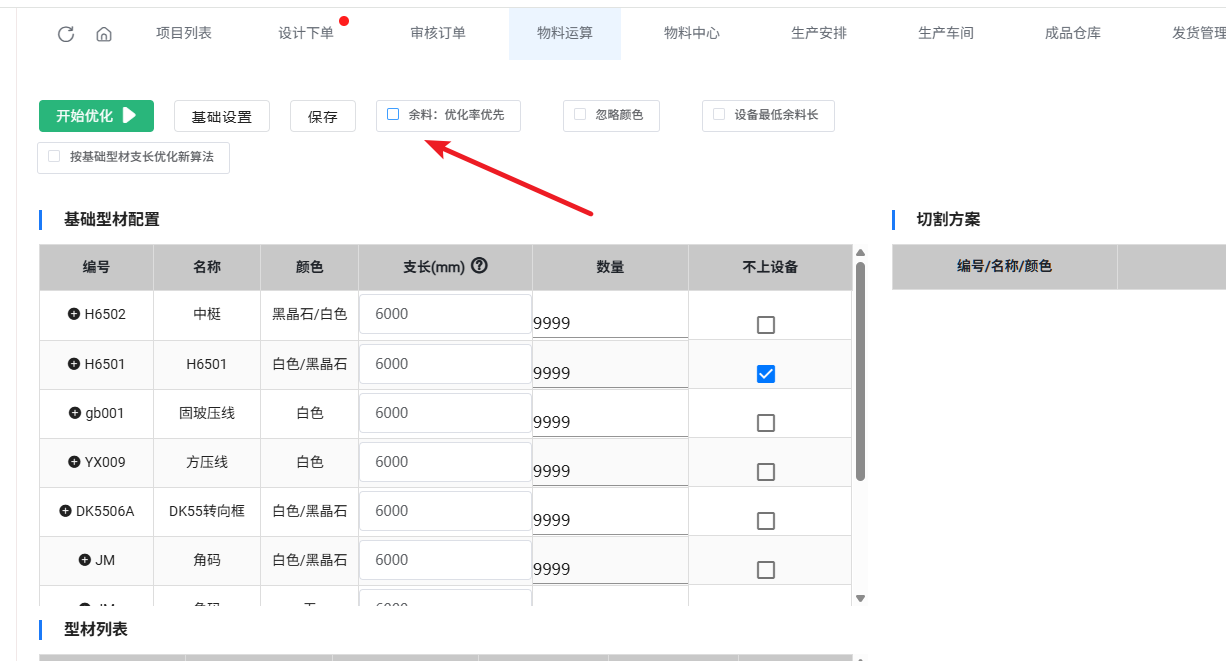1226x661 pixels.
Task: Expand YX009 row using plus icon
Action: 74,462
